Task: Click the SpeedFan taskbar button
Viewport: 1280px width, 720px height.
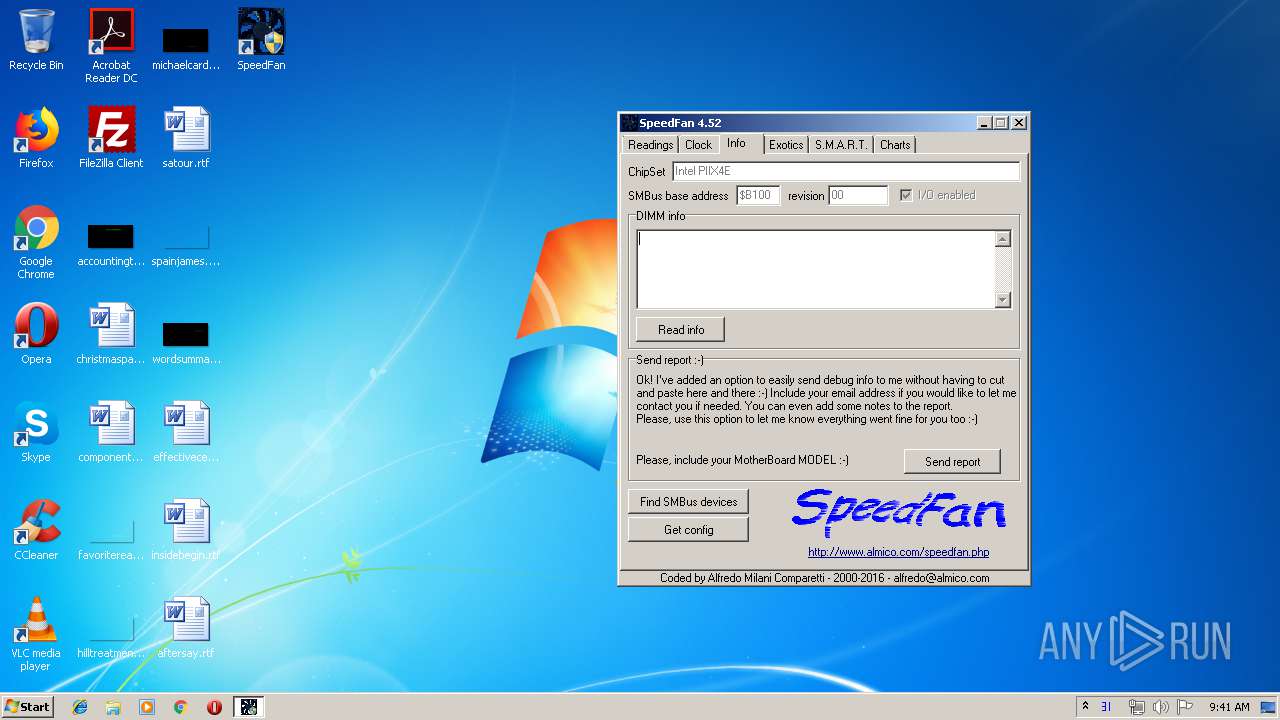Action: pyautogui.click(x=248, y=707)
